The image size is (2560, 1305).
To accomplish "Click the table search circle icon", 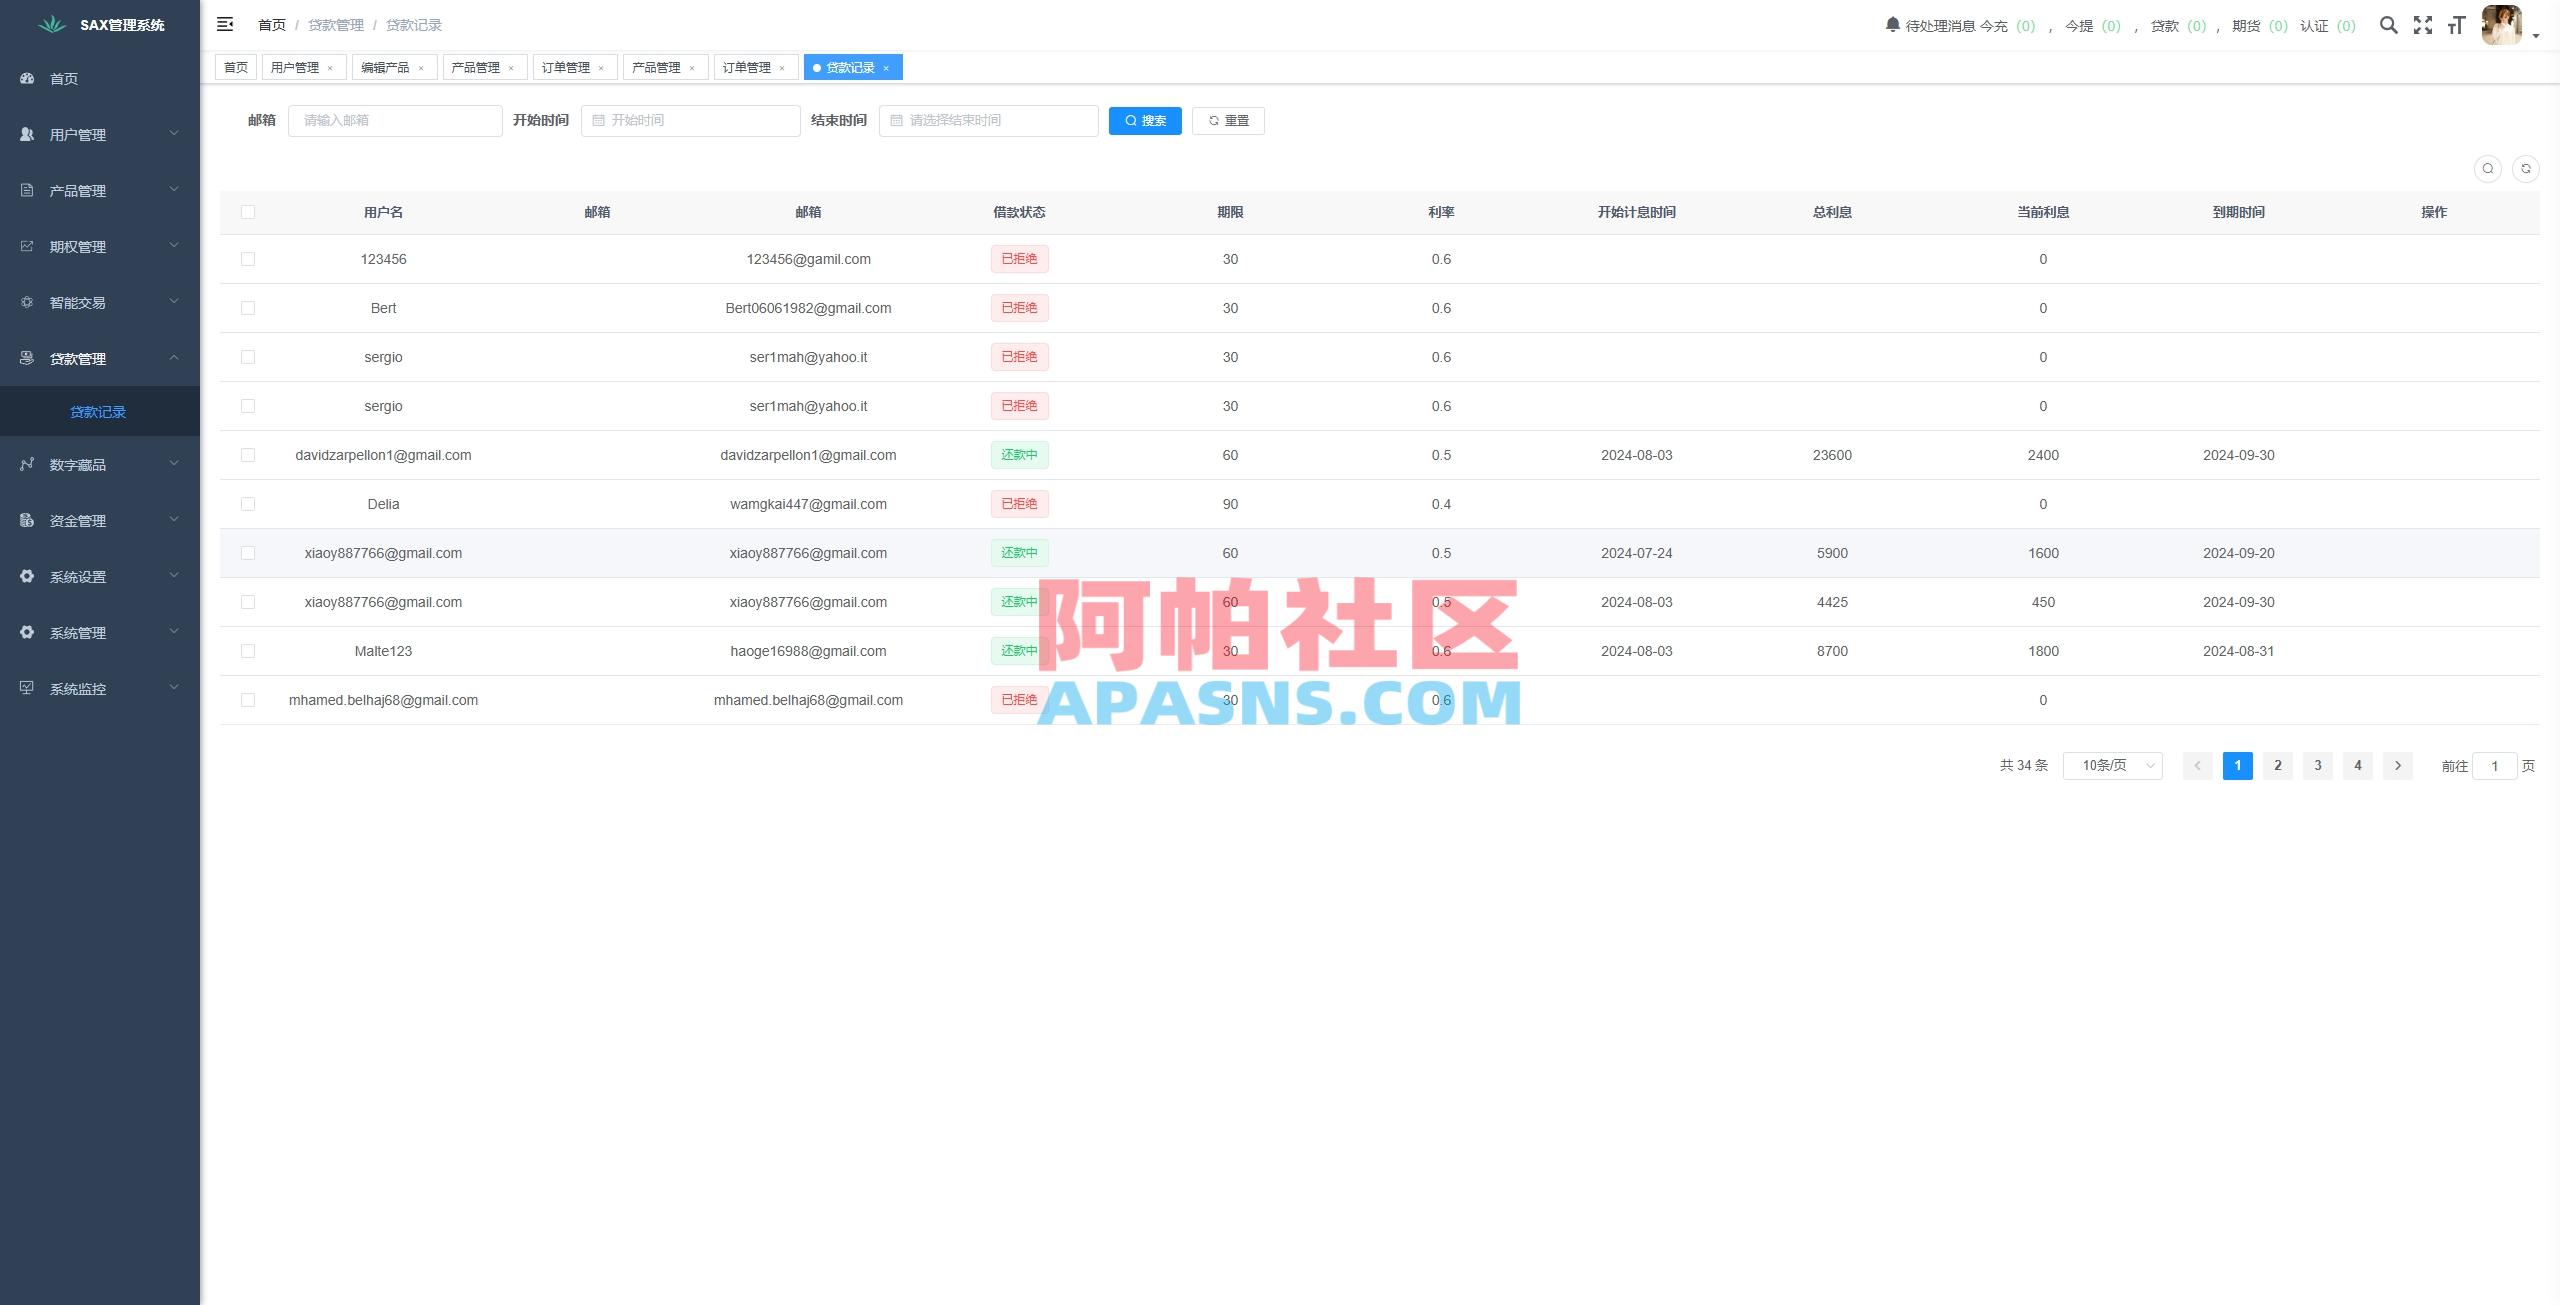I will (2486, 168).
